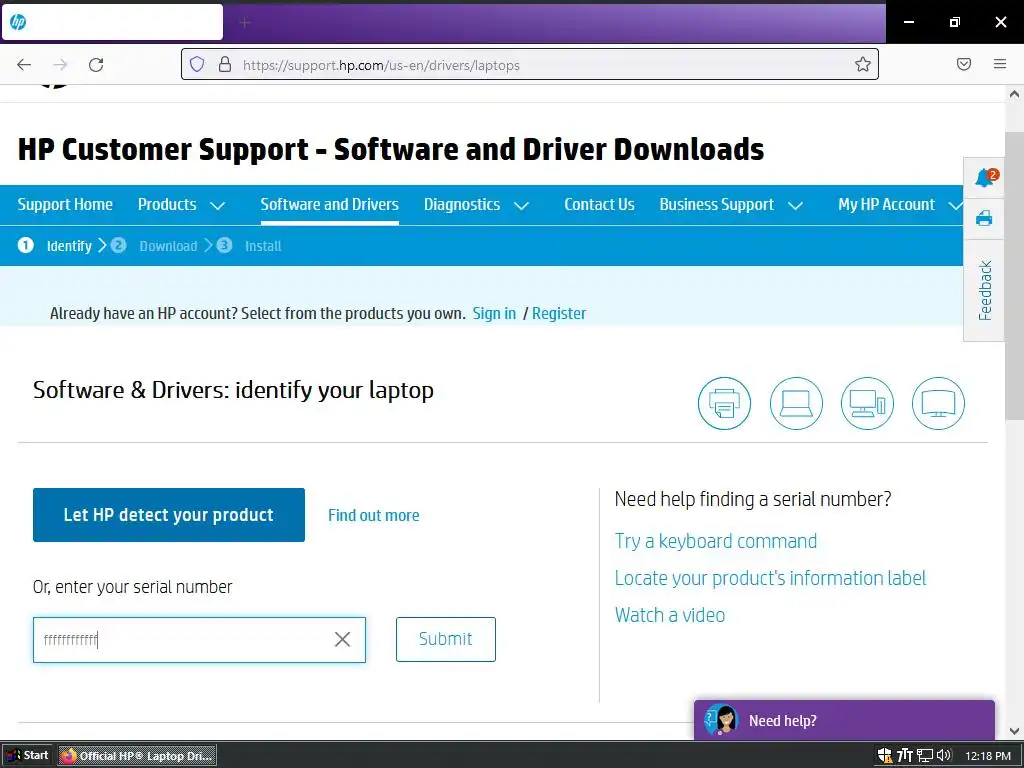
Task: Click the padlock site security icon
Action: (x=225, y=64)
